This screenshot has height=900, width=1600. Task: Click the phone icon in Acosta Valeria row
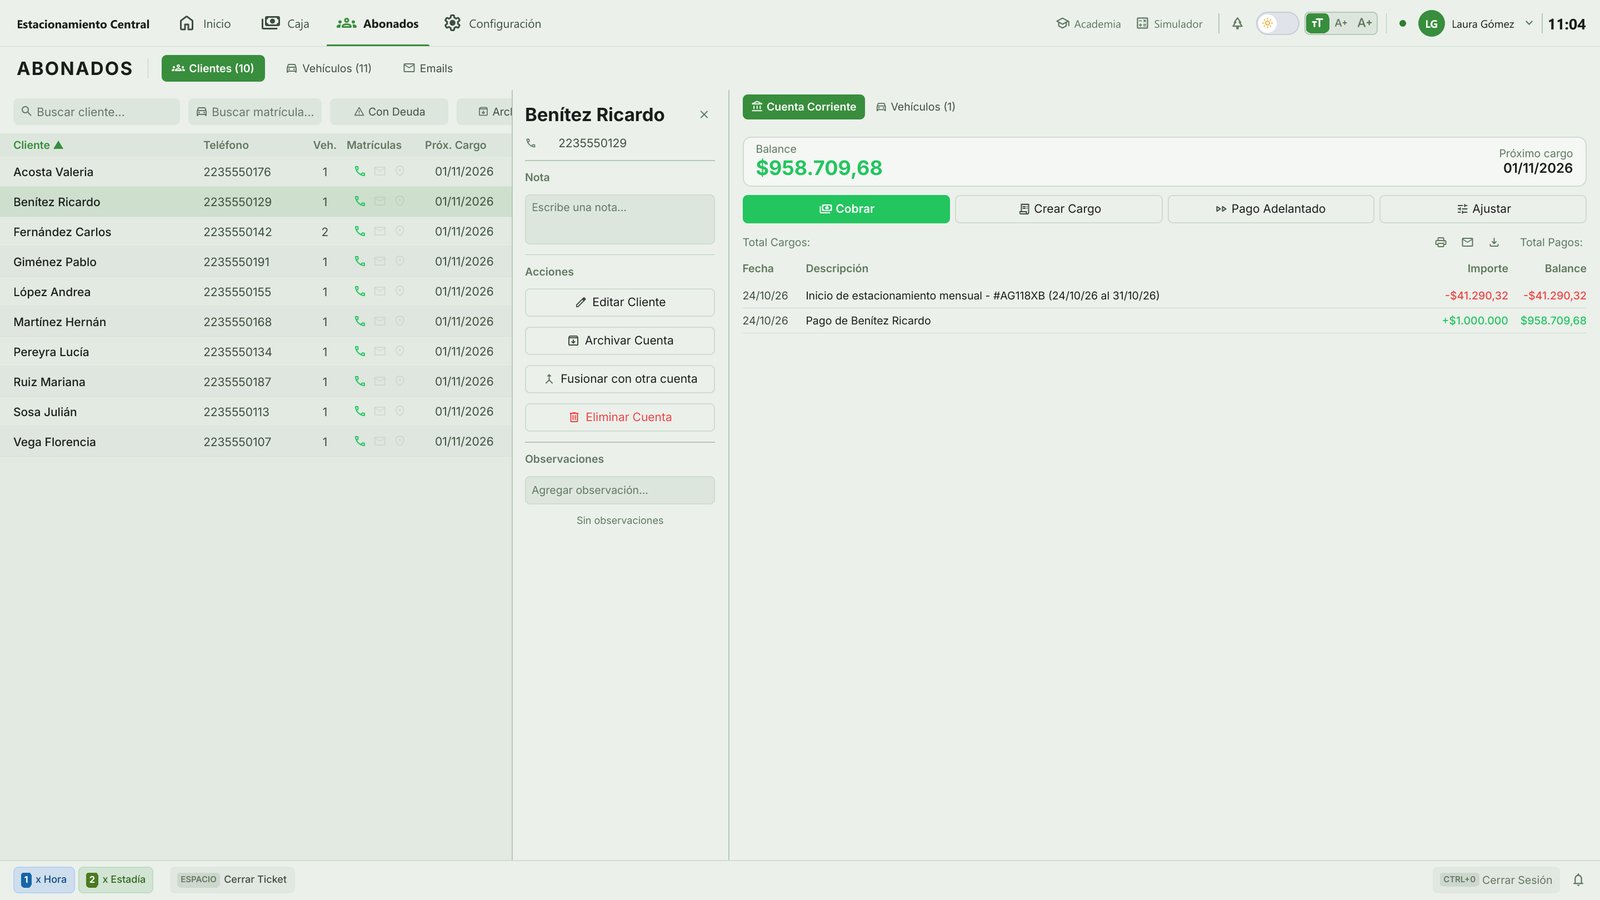[360, 171]
